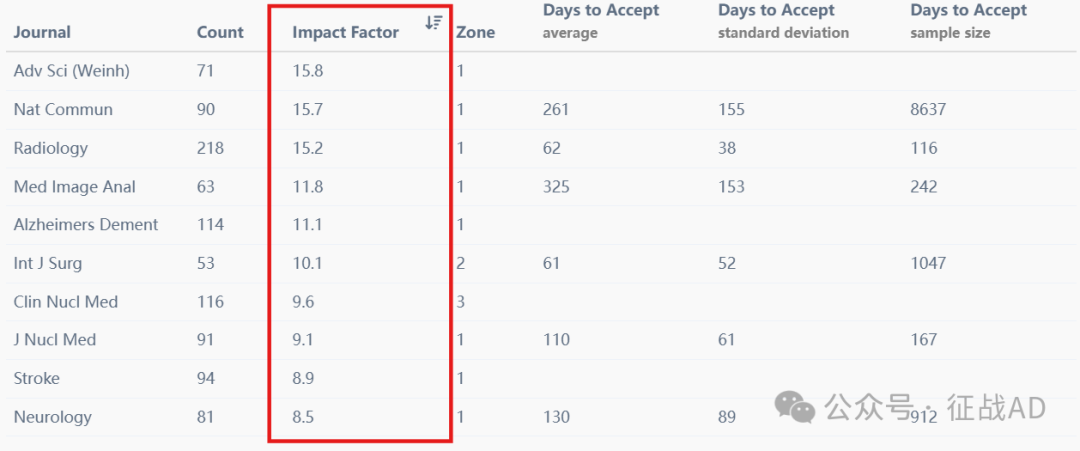Click the Alzheimers Dement journal name
This screenshot has height=451, width=1080.
pyautogui.click(x=86, y=224)
